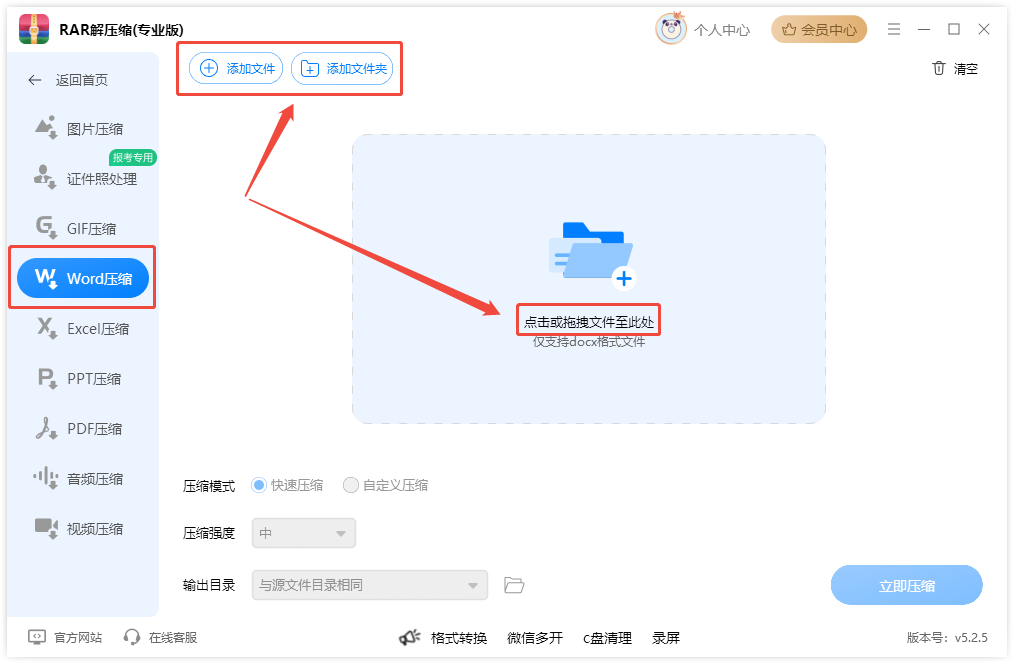Click 点击或拖拽文件至此处 text
Screen dimensions: 1014x664
click(x=588, y=321)
